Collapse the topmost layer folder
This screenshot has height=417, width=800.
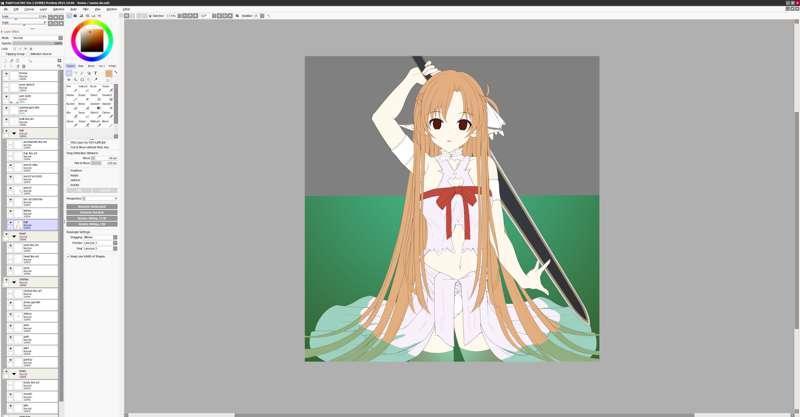(14, 133)
